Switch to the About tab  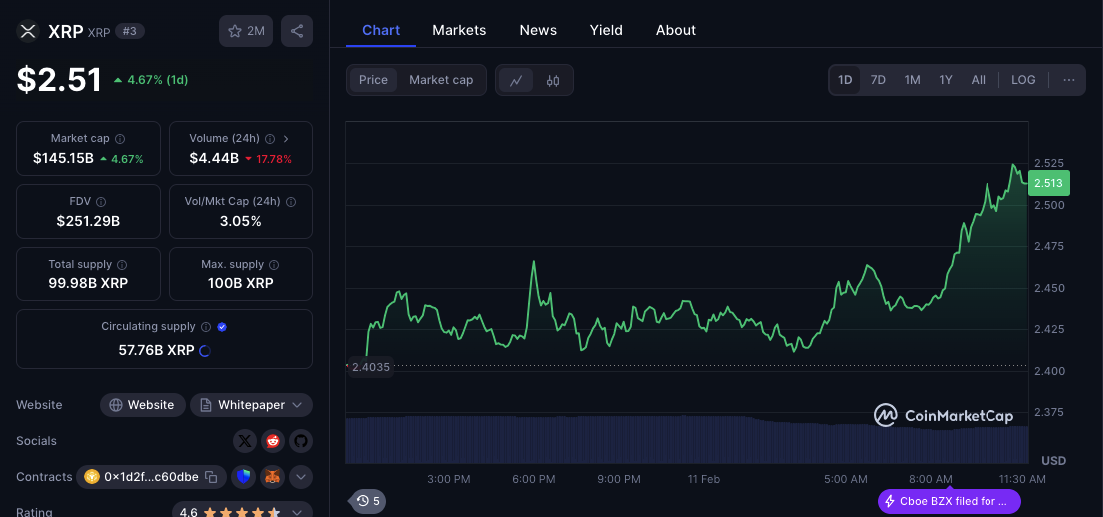click(676, 30)
